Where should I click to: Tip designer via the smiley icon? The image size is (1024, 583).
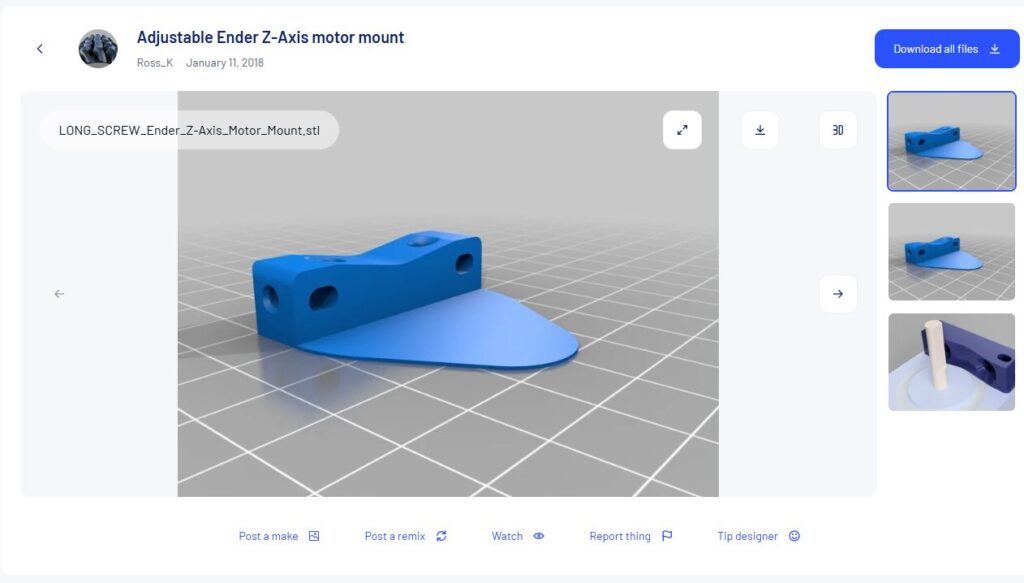[794, 536]
